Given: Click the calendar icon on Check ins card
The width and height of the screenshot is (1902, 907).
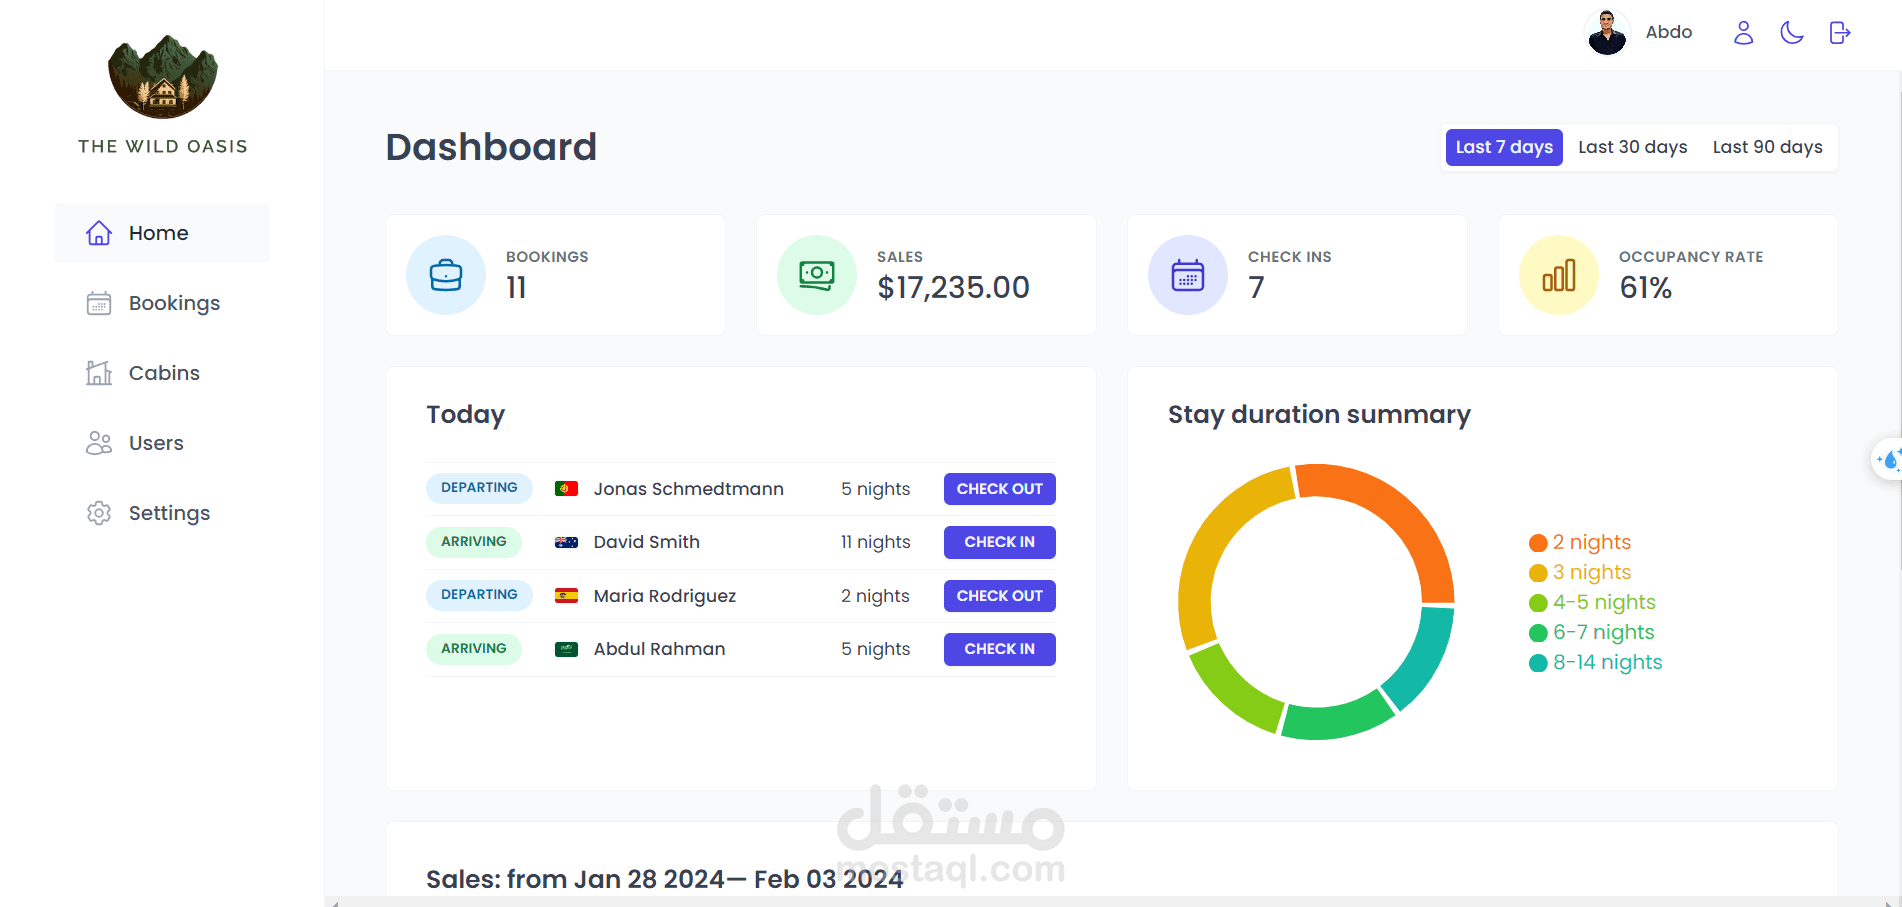Looking at the screenshot, I should (1187, 275).
